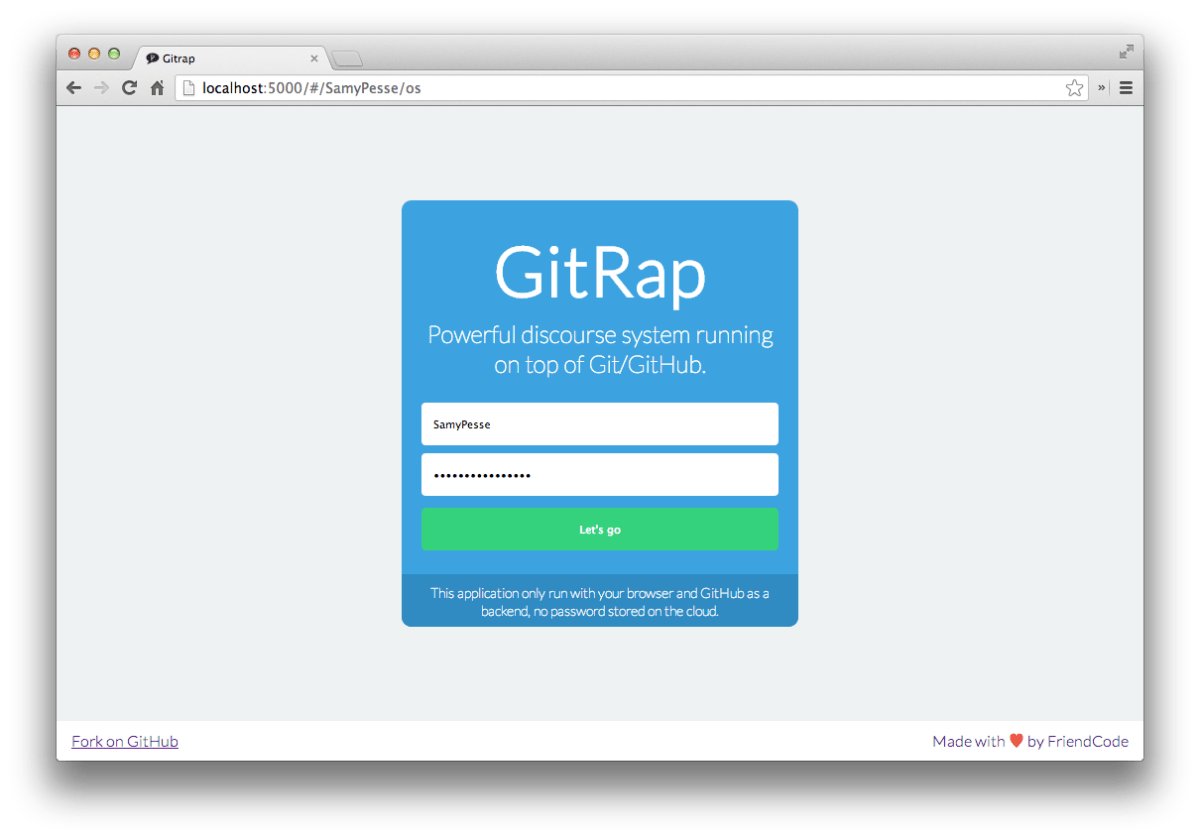The width and height of the screenshot is (1200, 839).
Task: Click the page icon in the address bar
Action: coord(188,88)
